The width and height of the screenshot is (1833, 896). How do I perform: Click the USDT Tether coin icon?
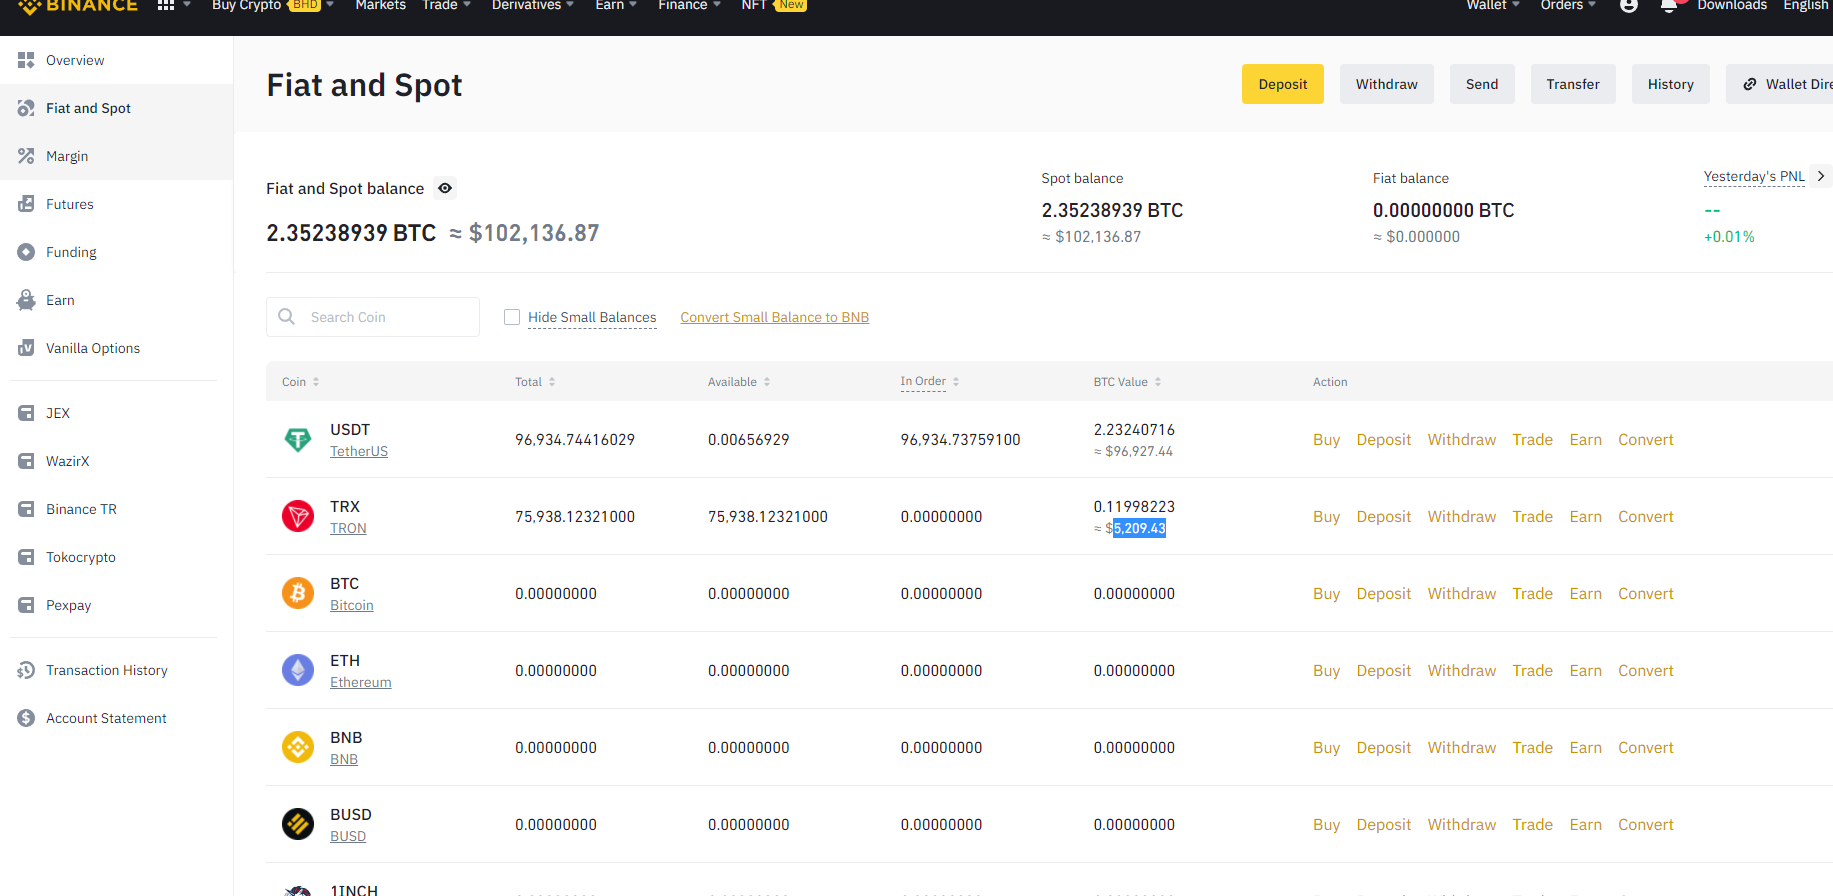click(298, 439)
